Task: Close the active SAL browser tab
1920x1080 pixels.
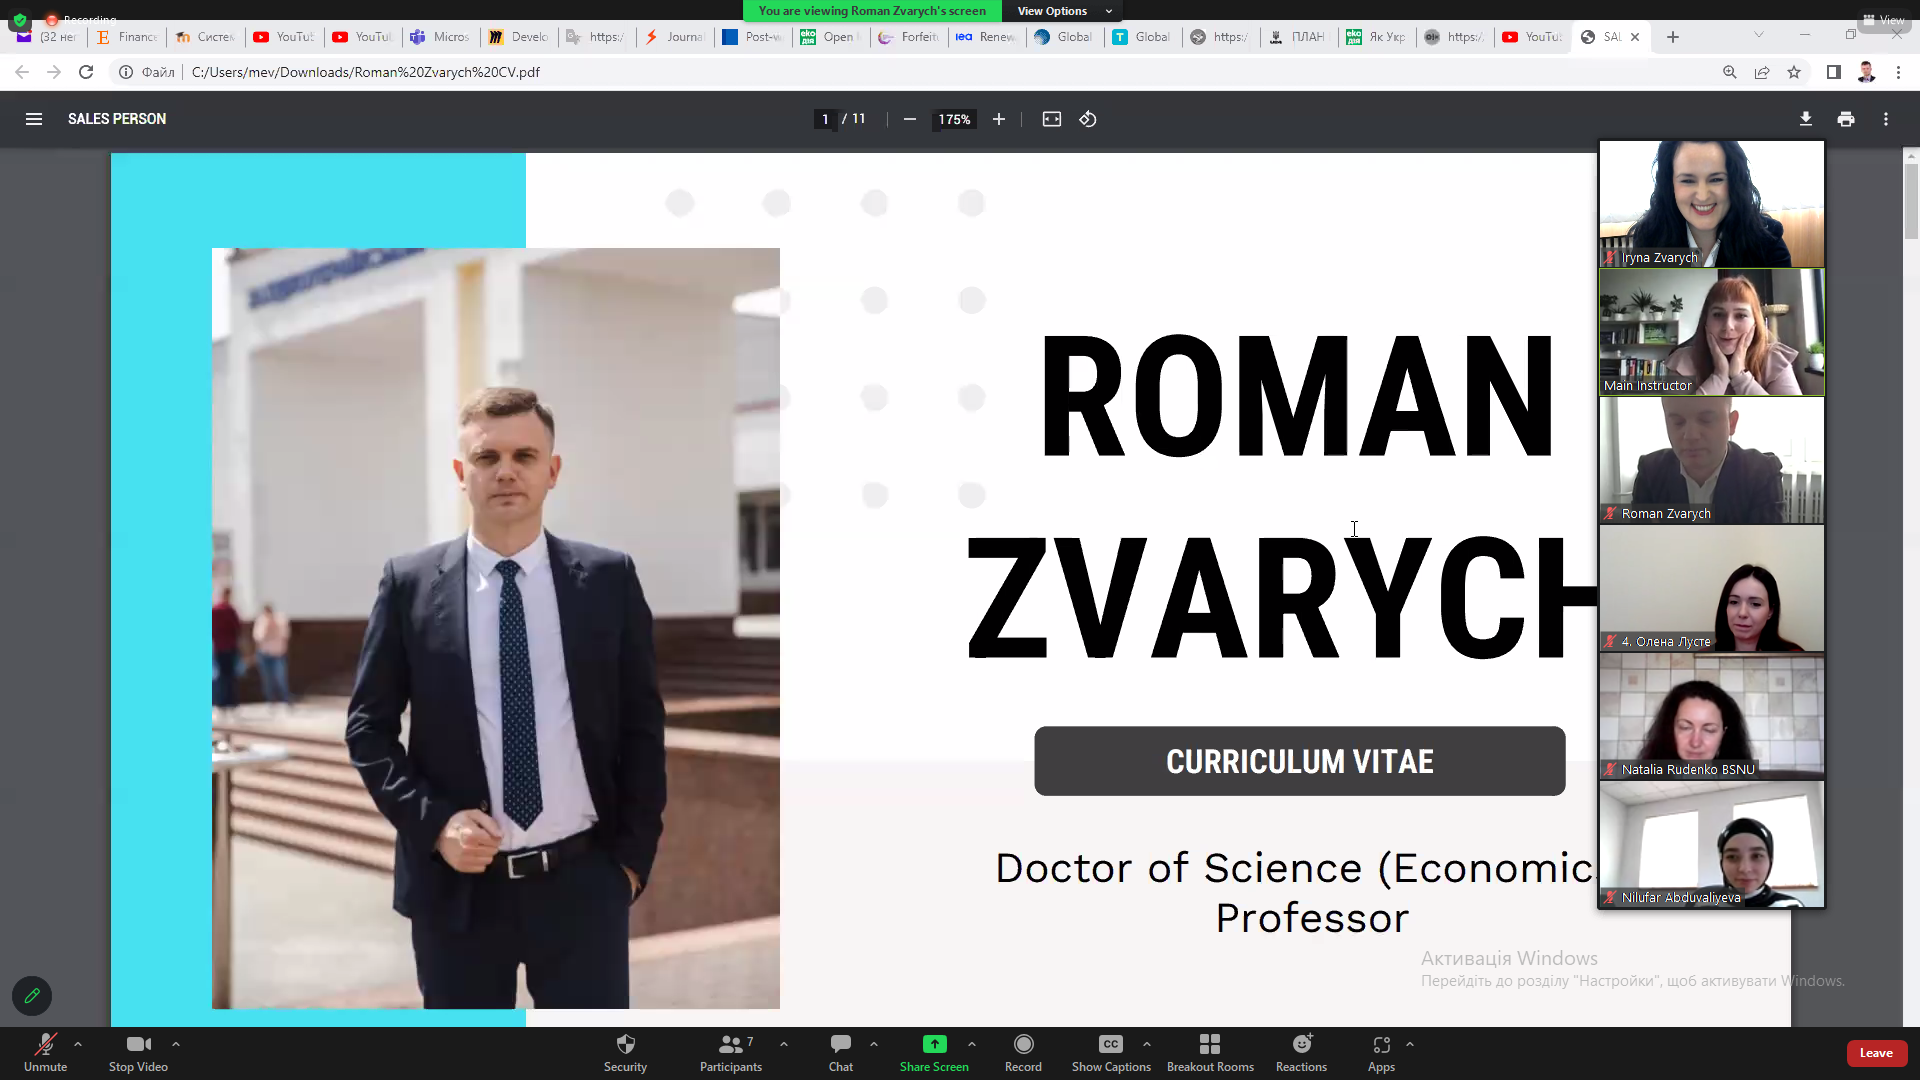Action: (1635, 37)
